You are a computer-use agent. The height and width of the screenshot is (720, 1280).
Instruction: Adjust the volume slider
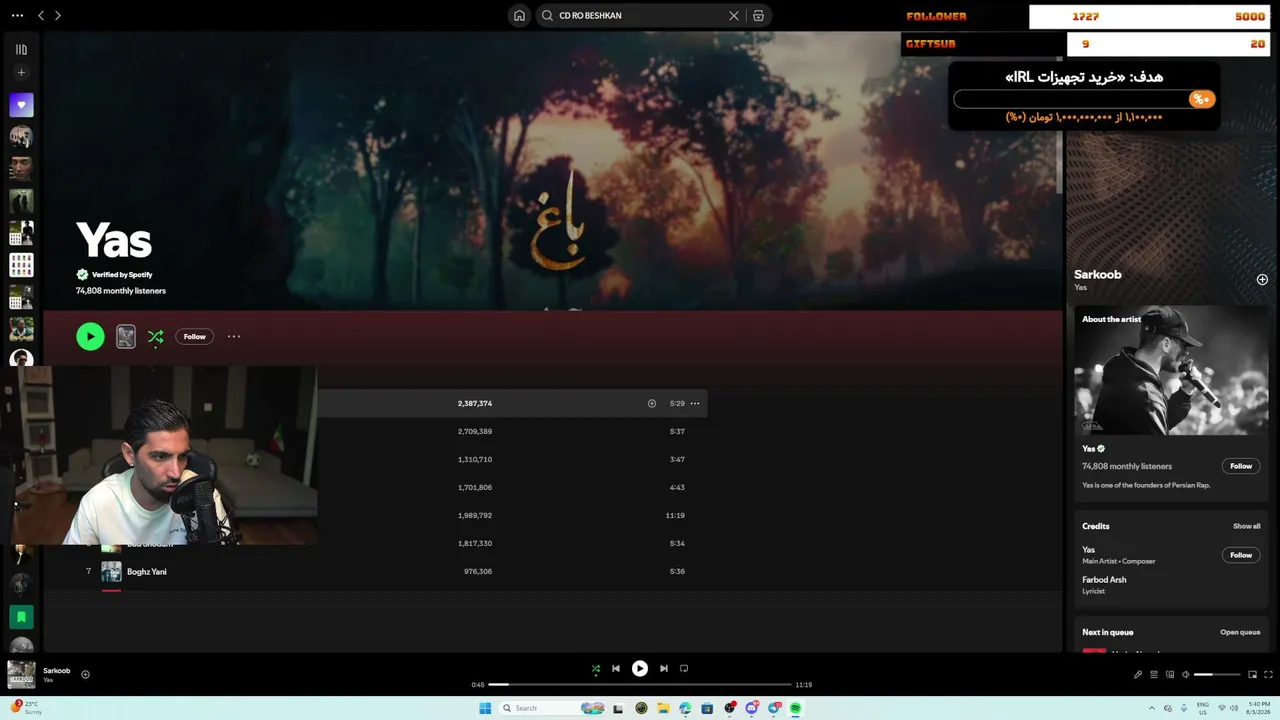pyautogui.click(x=1217, y=675)
